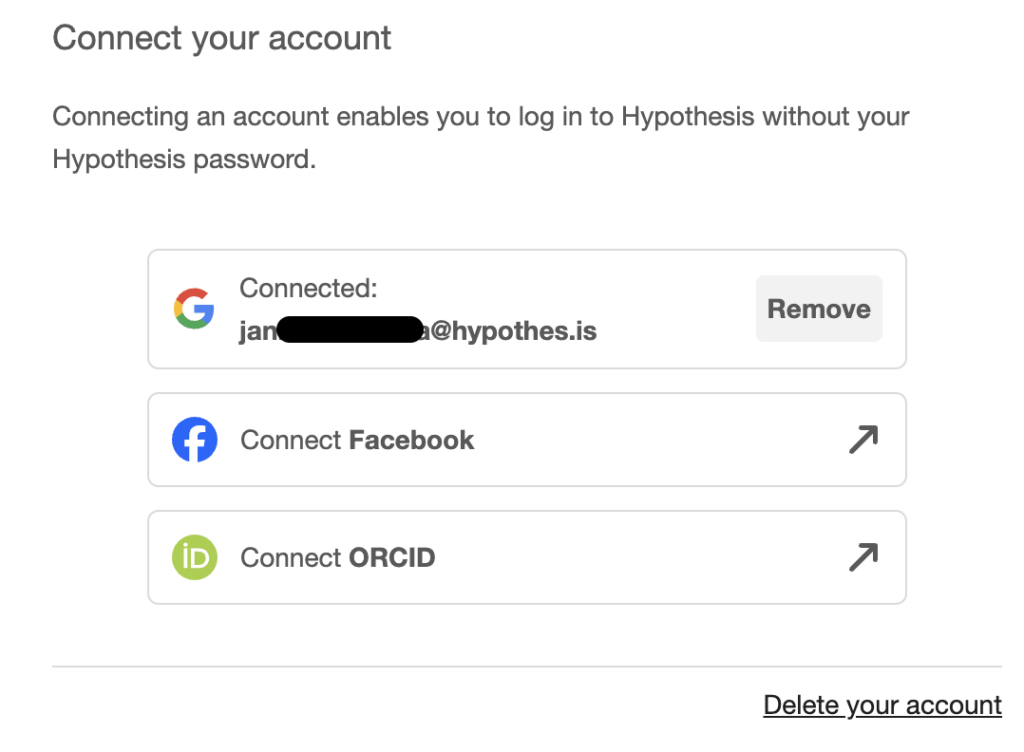Click the Remove button for the Google account
This screenshot has width=1024, height=752.
818,309
